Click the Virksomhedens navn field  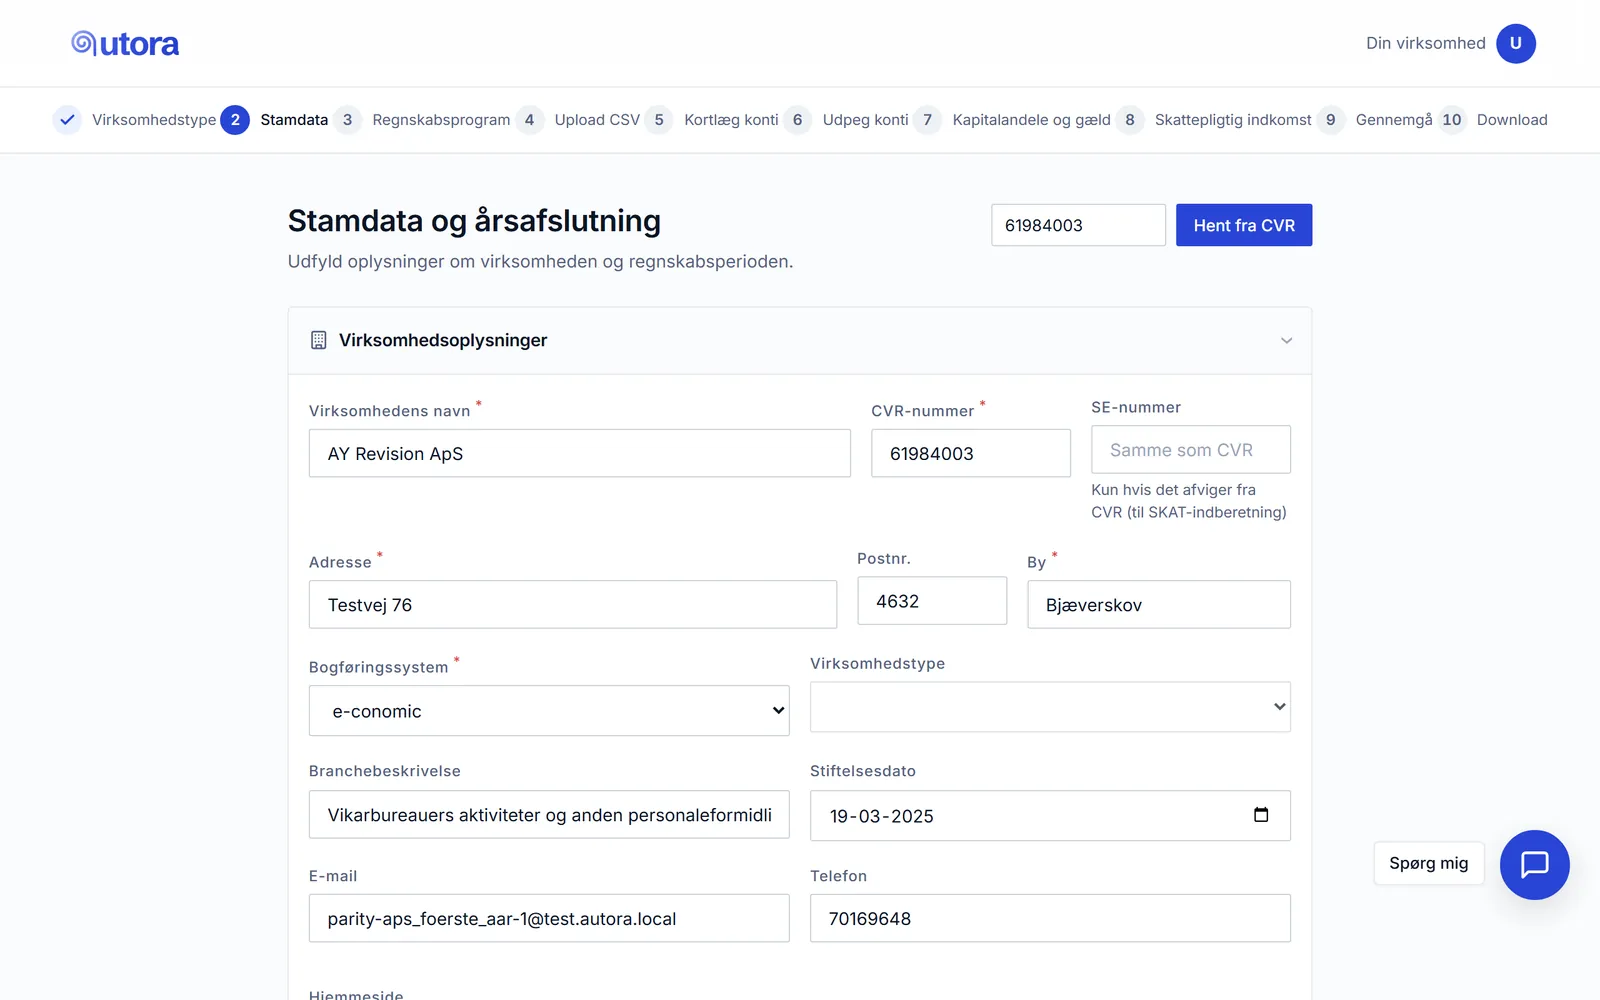(x=580, y=453)
